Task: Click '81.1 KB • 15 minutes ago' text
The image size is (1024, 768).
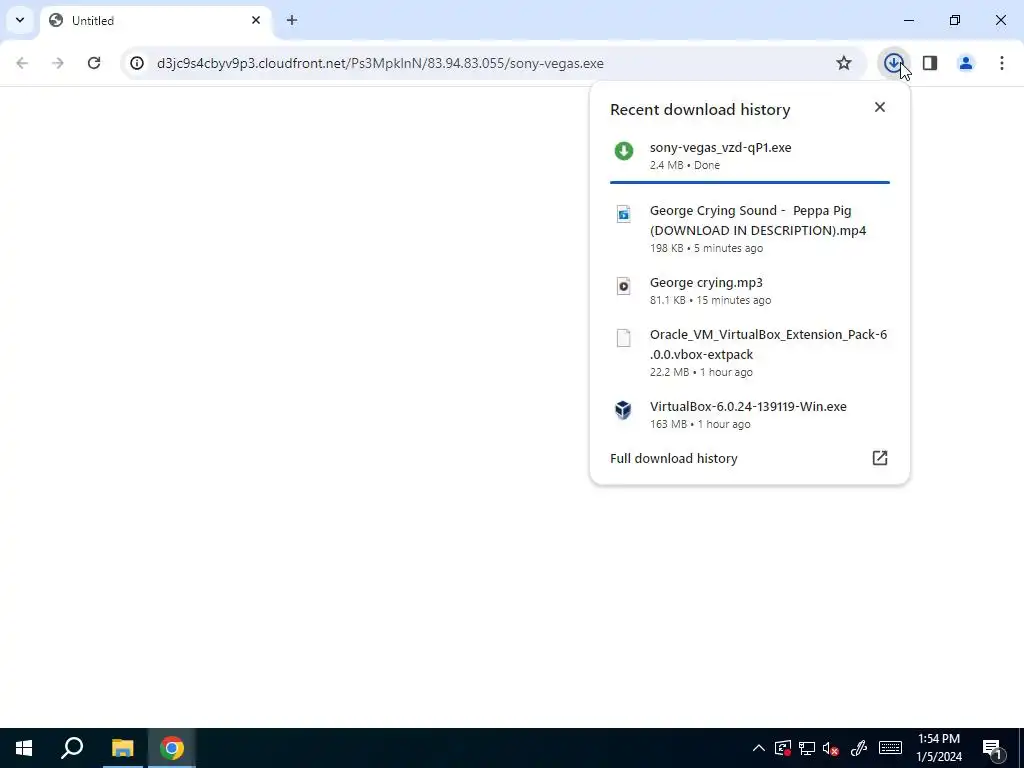Action: 710,300
